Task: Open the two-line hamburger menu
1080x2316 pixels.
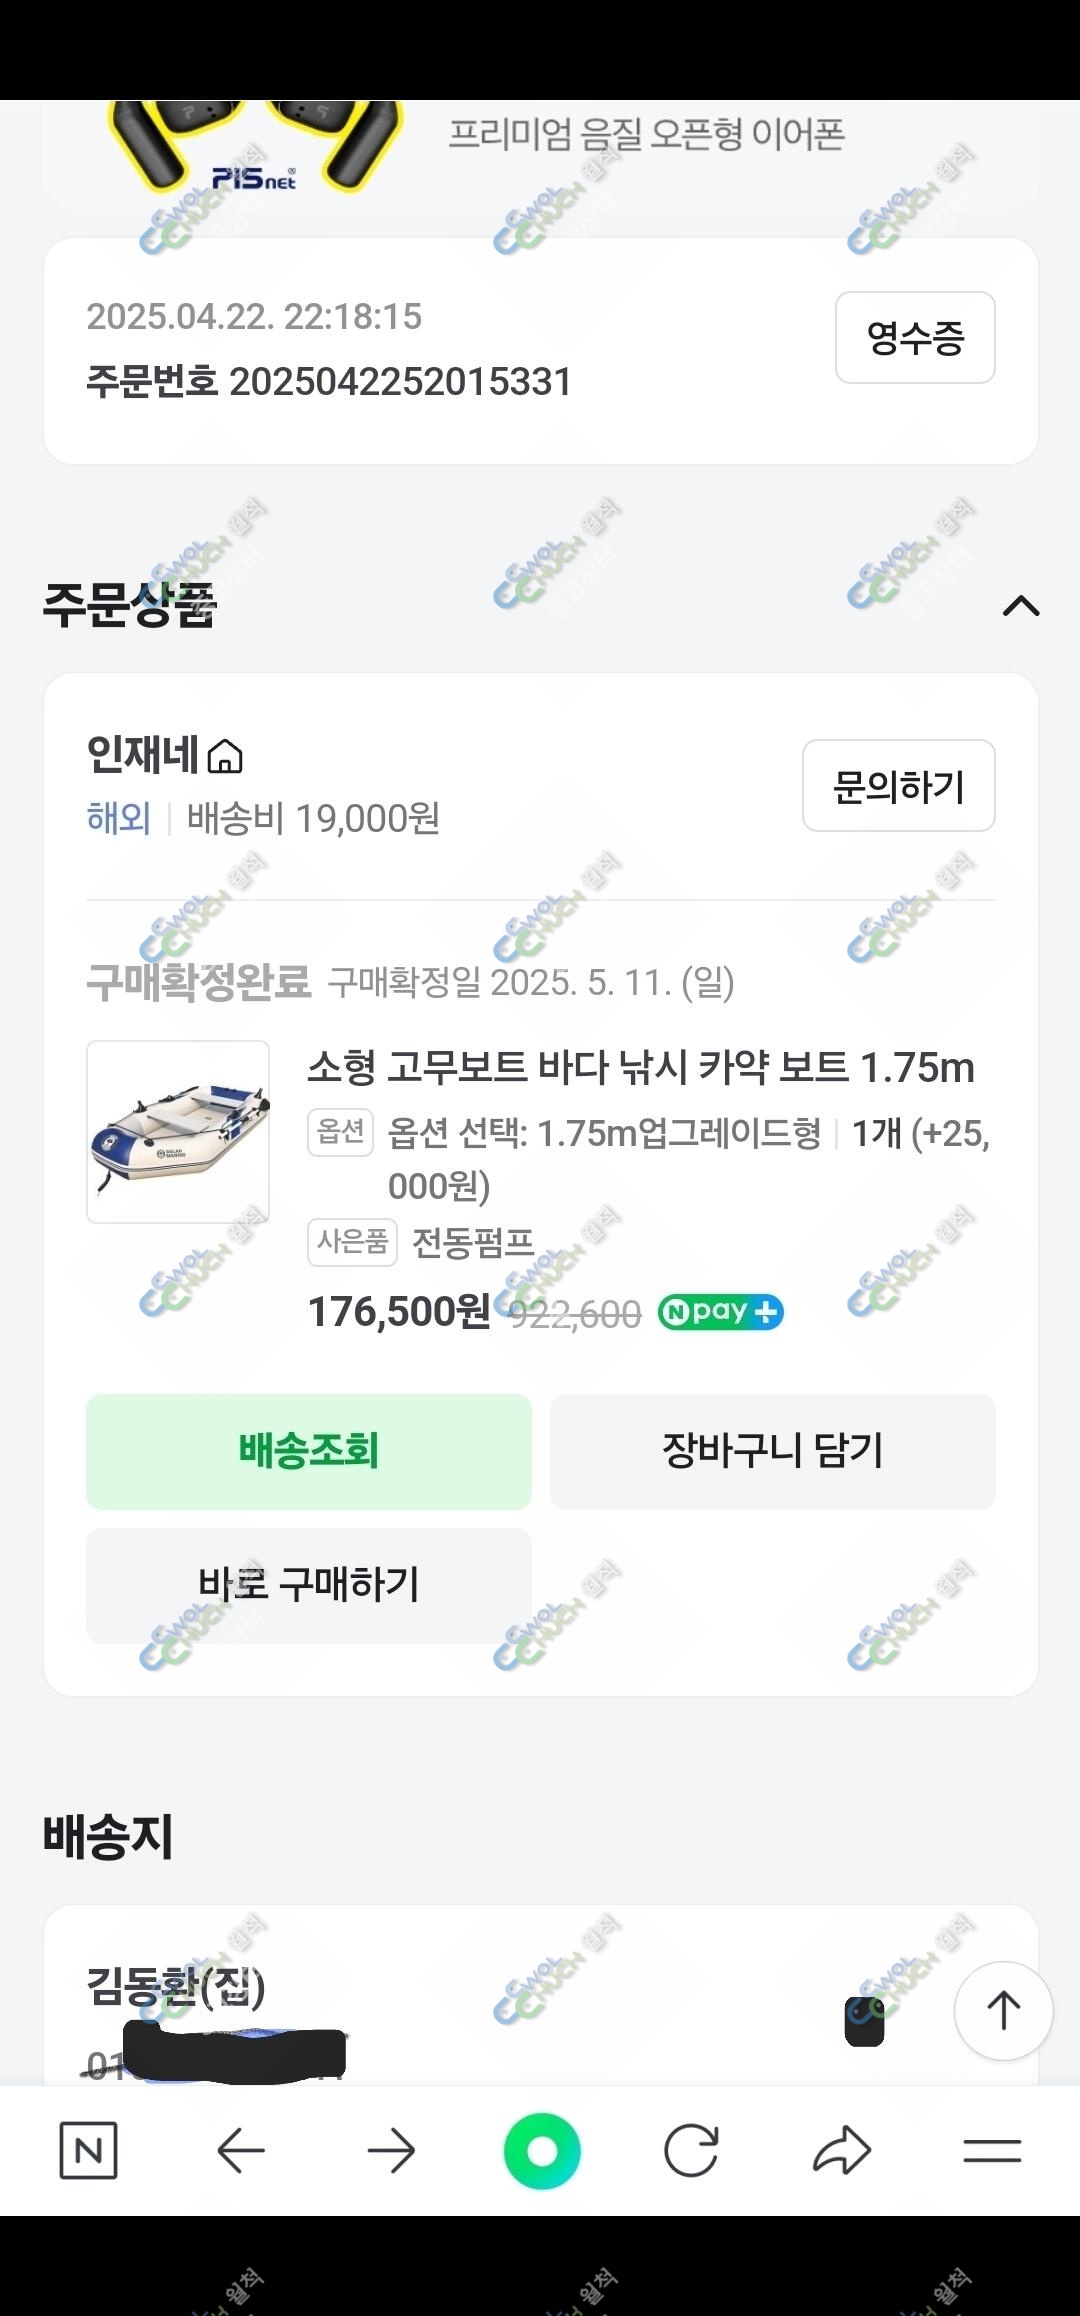Action: click(x=992, y=2150)
